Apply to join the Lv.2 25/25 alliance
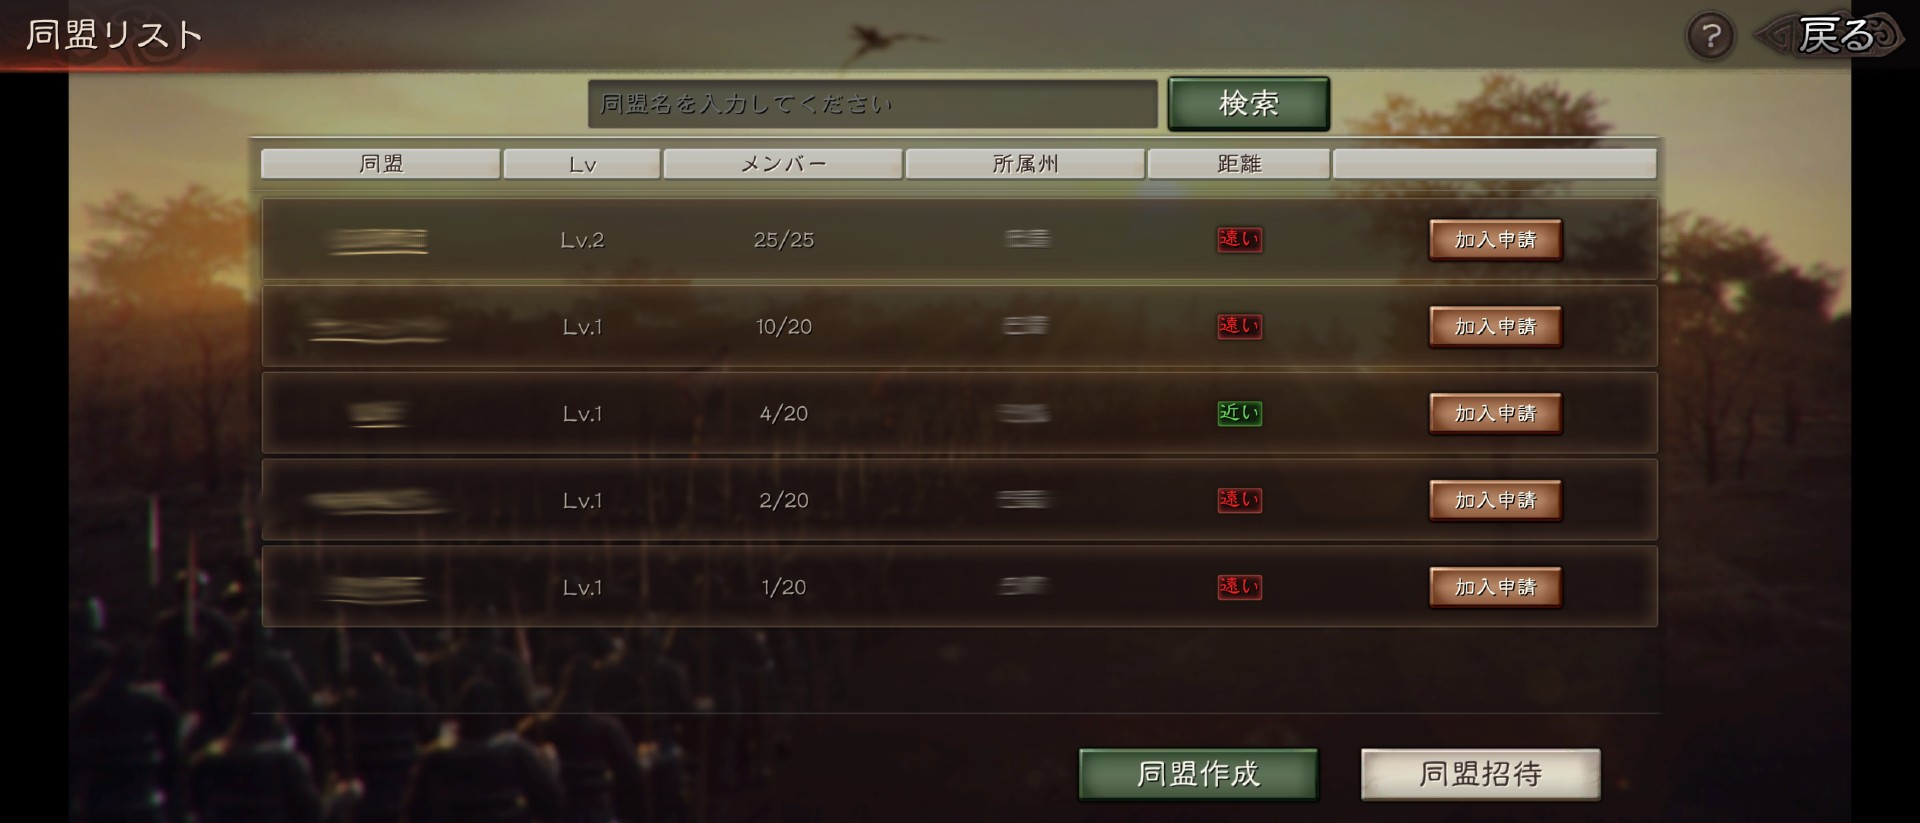The width and height of the screenshot is (1920, 823). 1495,240
